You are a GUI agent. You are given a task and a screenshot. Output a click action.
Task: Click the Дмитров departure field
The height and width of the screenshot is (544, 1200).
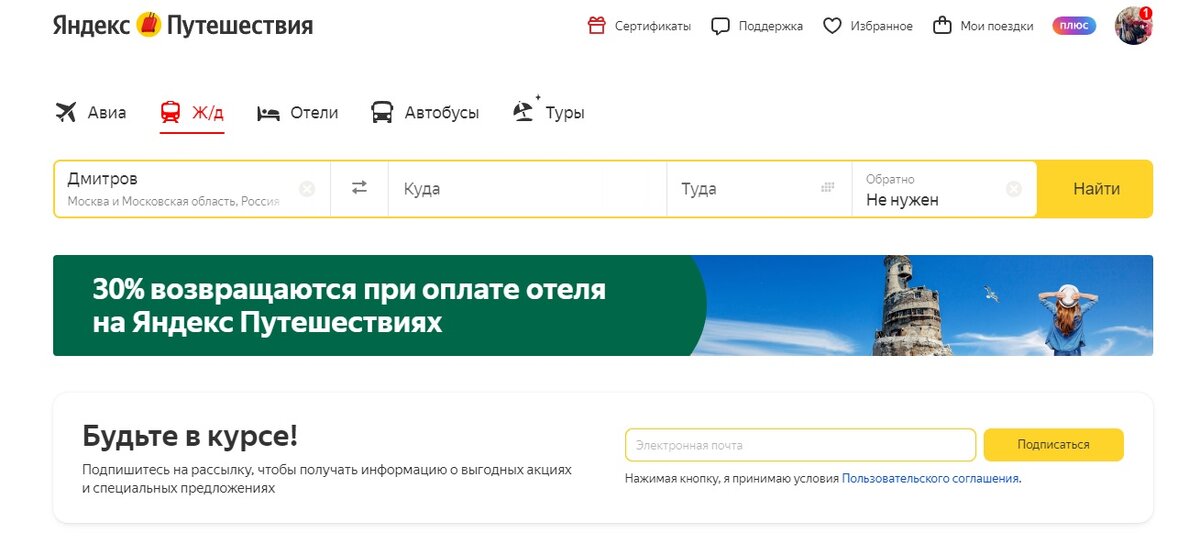point(192,189)
